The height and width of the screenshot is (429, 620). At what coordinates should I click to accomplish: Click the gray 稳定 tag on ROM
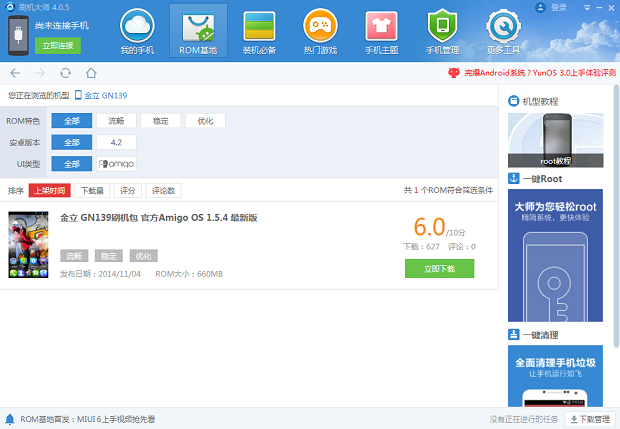(109, 256)
